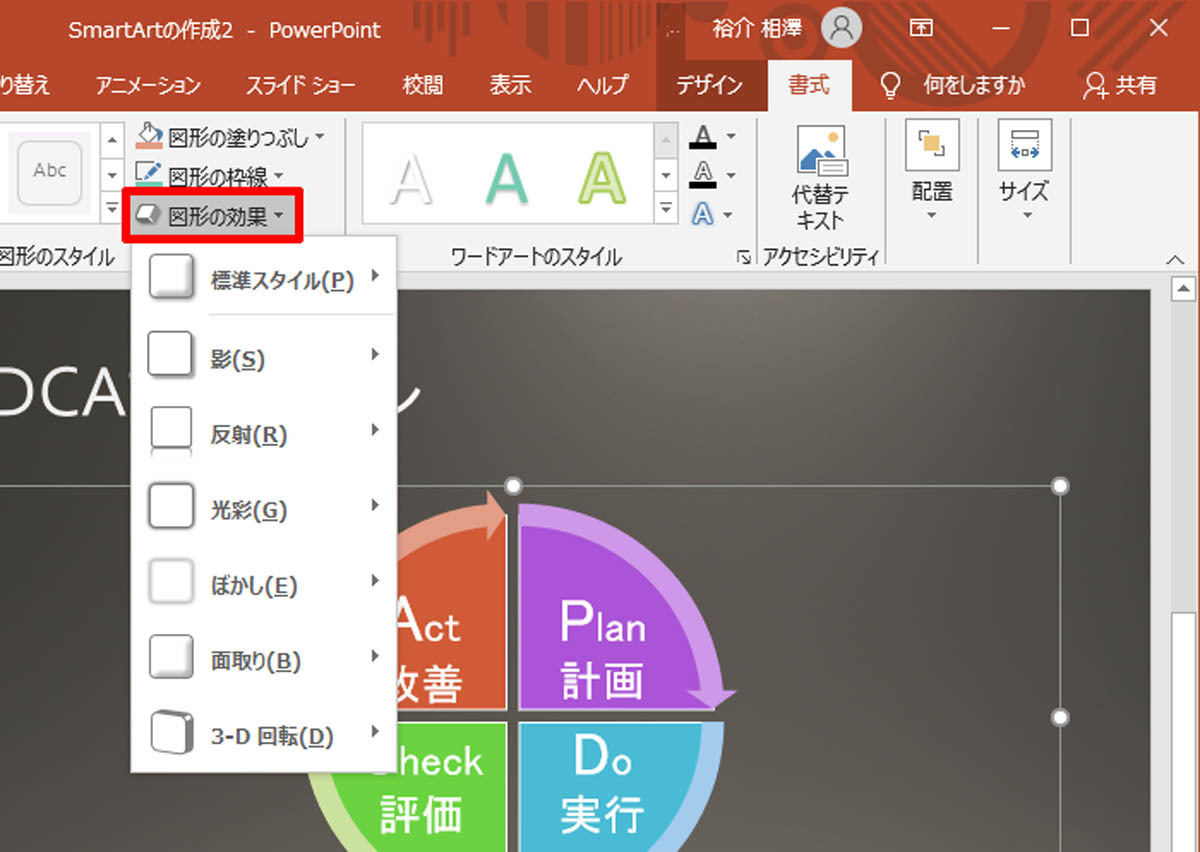Switch to 表示 view tab

click(x=510, y=86)
